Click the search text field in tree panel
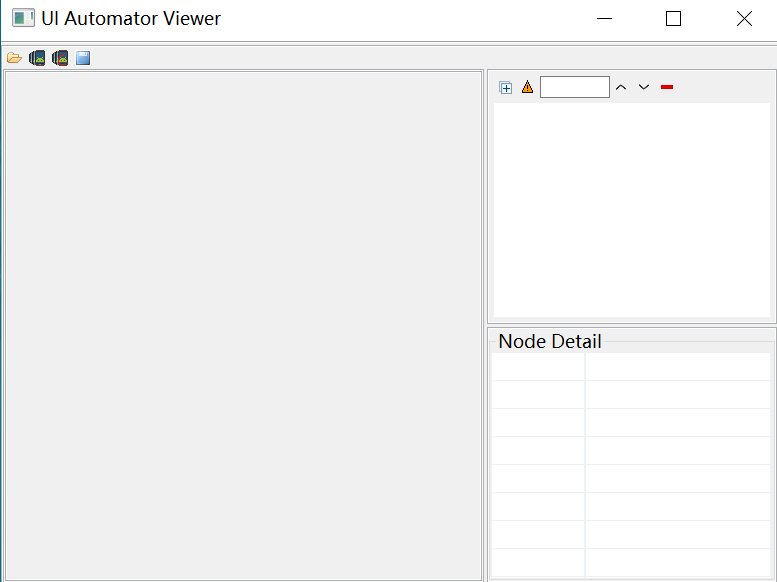The image size is (777, 582). pyautogui.click(x=575, y=87)
